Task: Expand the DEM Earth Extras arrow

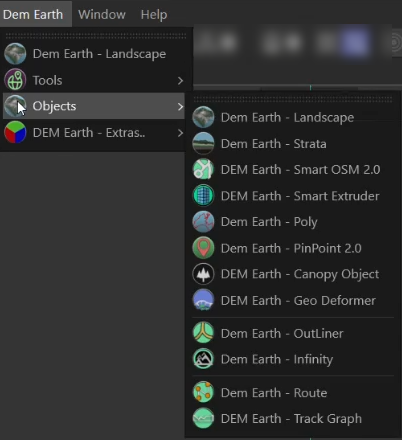Action: point(180,133)
